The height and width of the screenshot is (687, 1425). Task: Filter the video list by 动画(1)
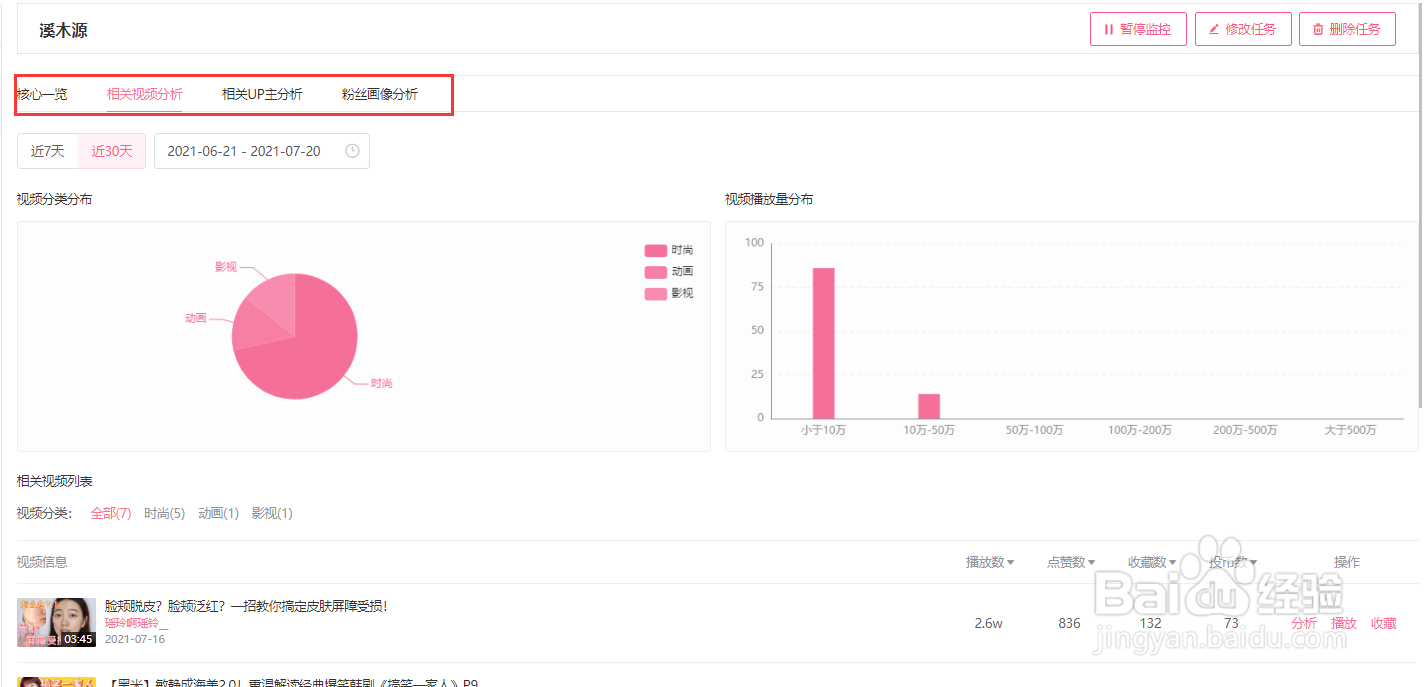coord(218,513)
